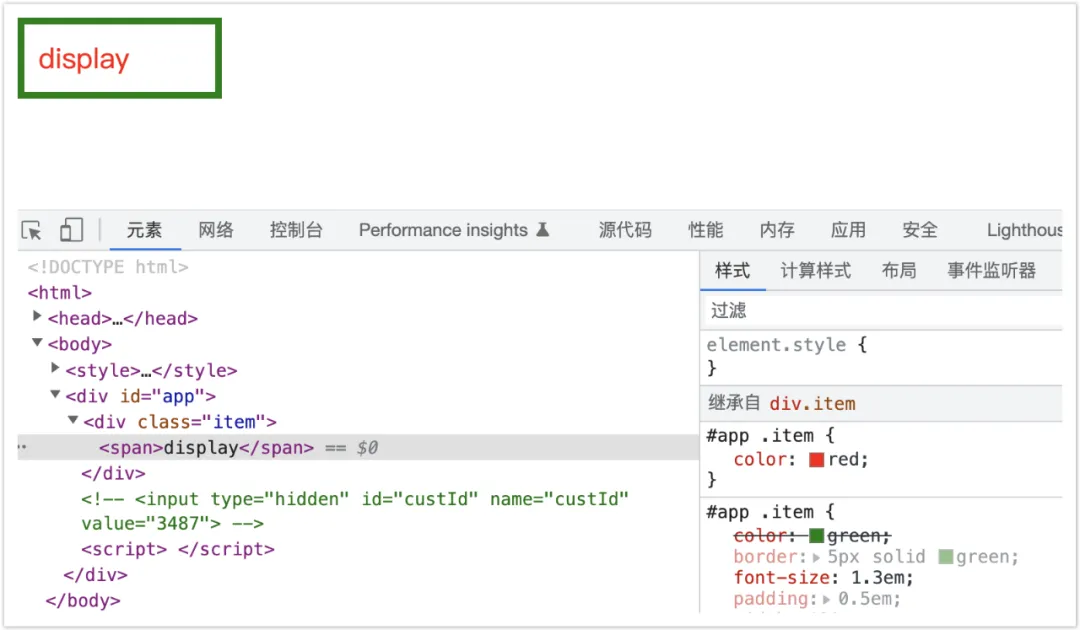Click the flask icon beside Performance insights
The width and height of the screenshot is (1080, 630).
(x=543, y=229)
